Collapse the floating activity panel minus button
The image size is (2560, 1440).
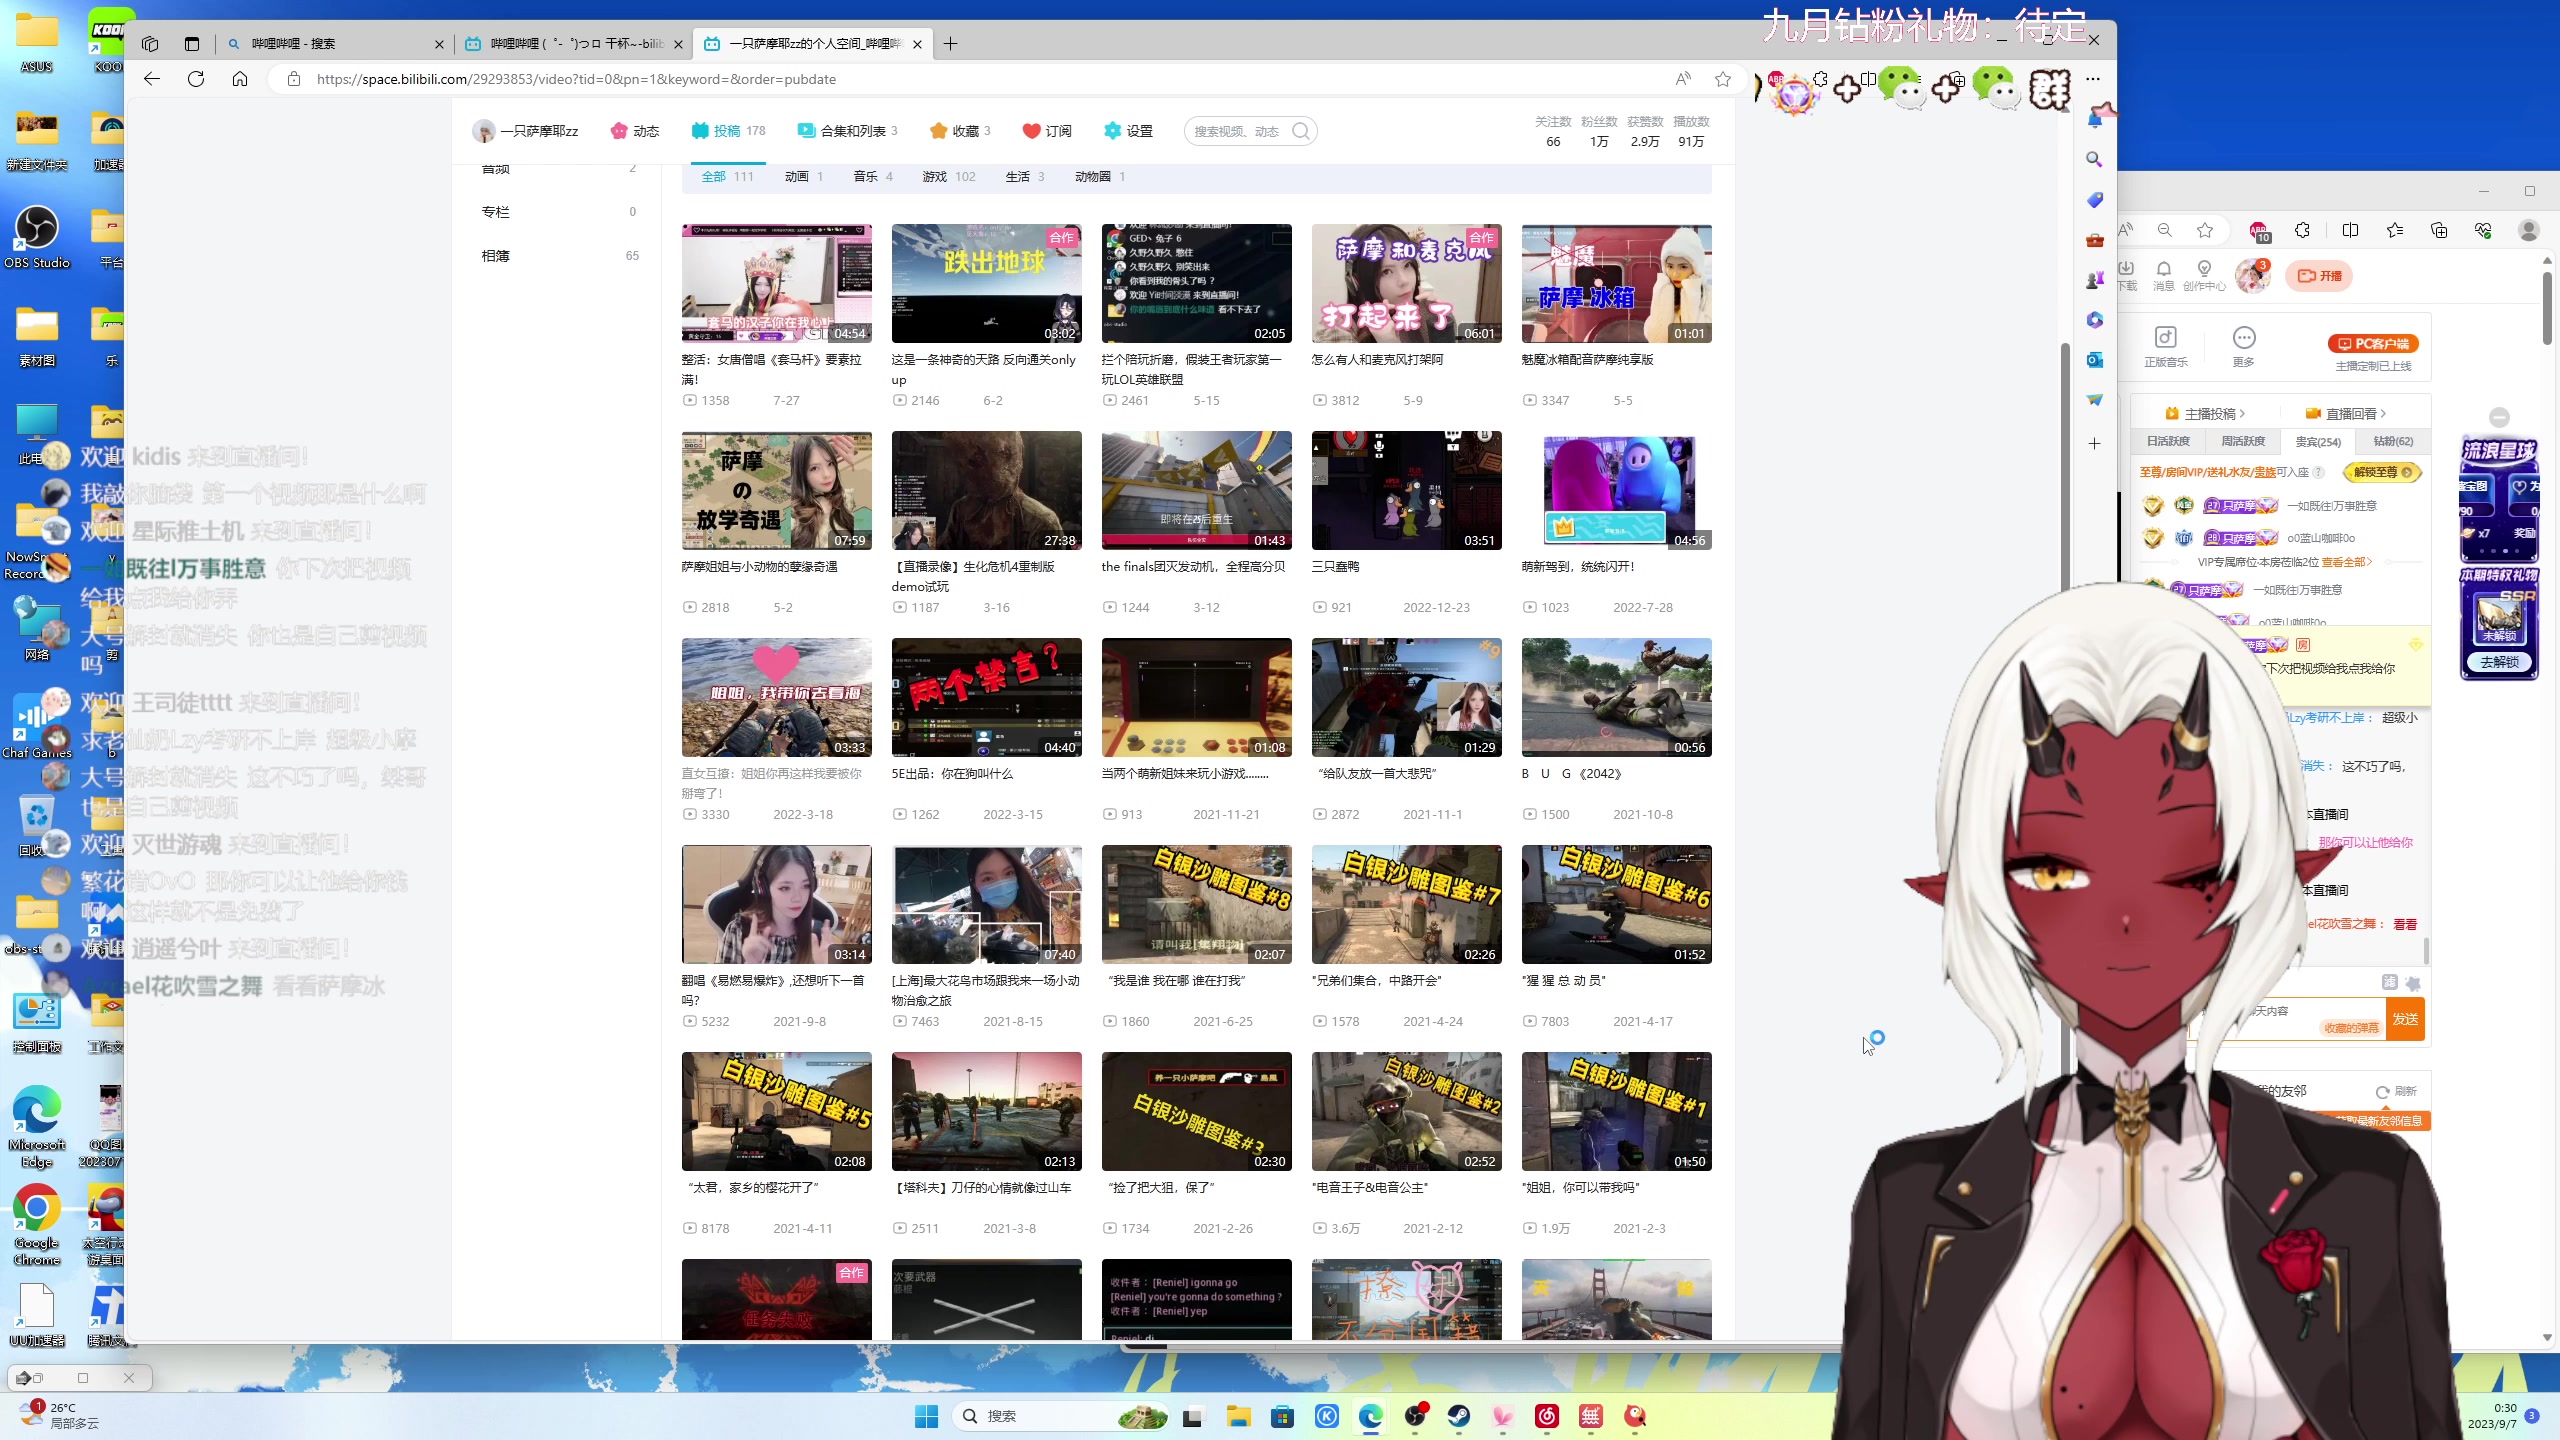tap(2499, 417)
